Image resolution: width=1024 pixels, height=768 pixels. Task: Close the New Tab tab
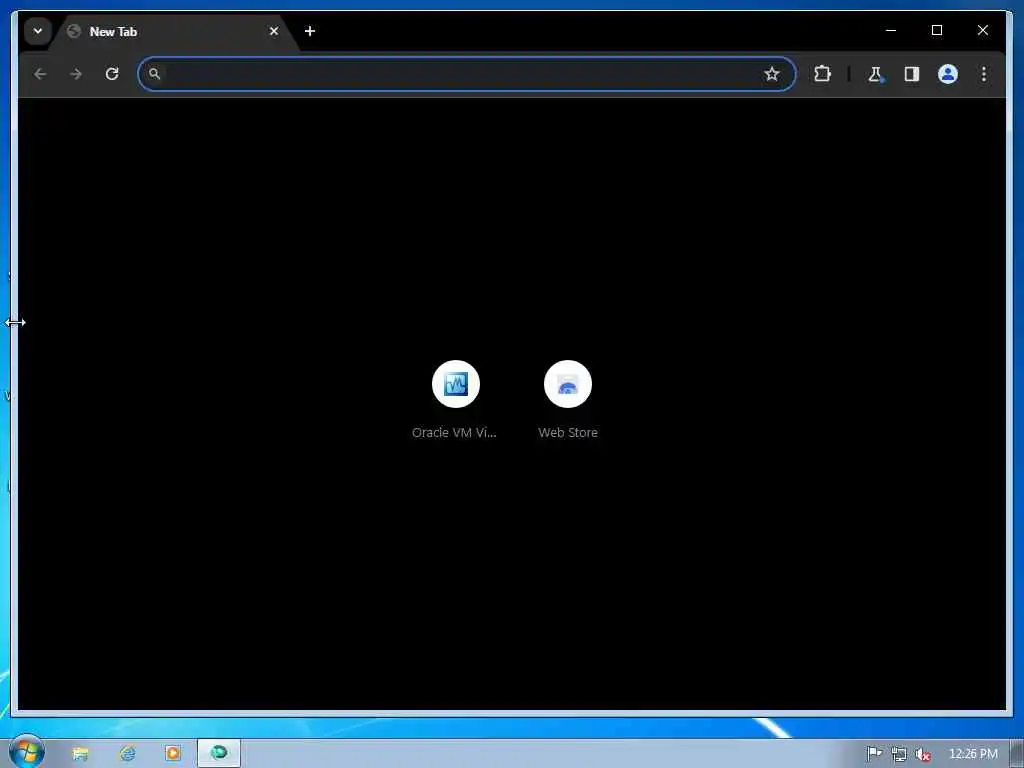point(274,31)
